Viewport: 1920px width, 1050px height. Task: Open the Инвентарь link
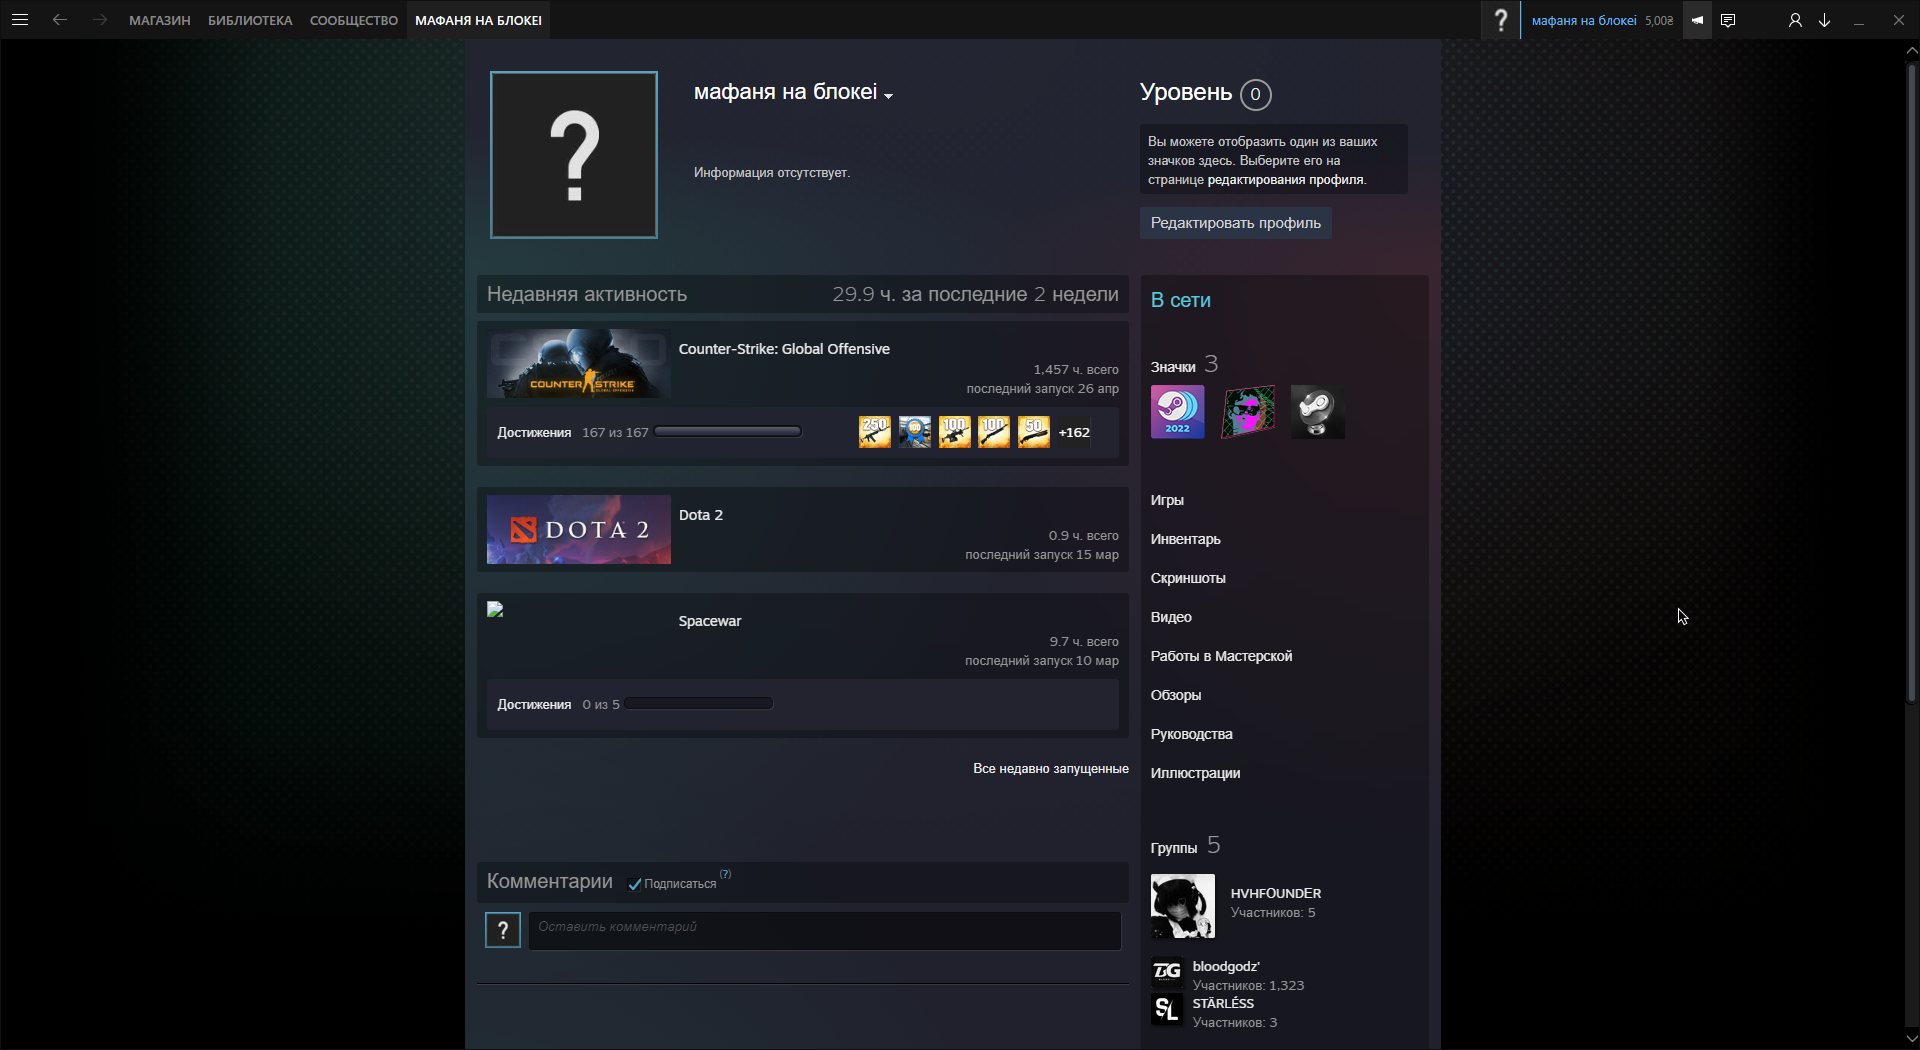(x=1186, y=539)
